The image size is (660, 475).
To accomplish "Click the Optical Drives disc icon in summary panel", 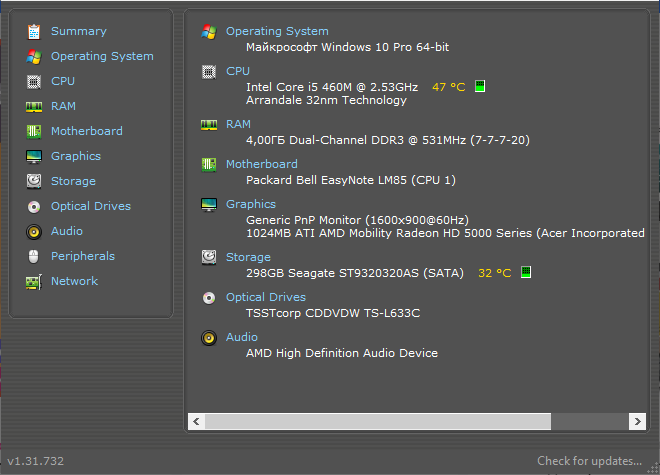I will point(209,298).
